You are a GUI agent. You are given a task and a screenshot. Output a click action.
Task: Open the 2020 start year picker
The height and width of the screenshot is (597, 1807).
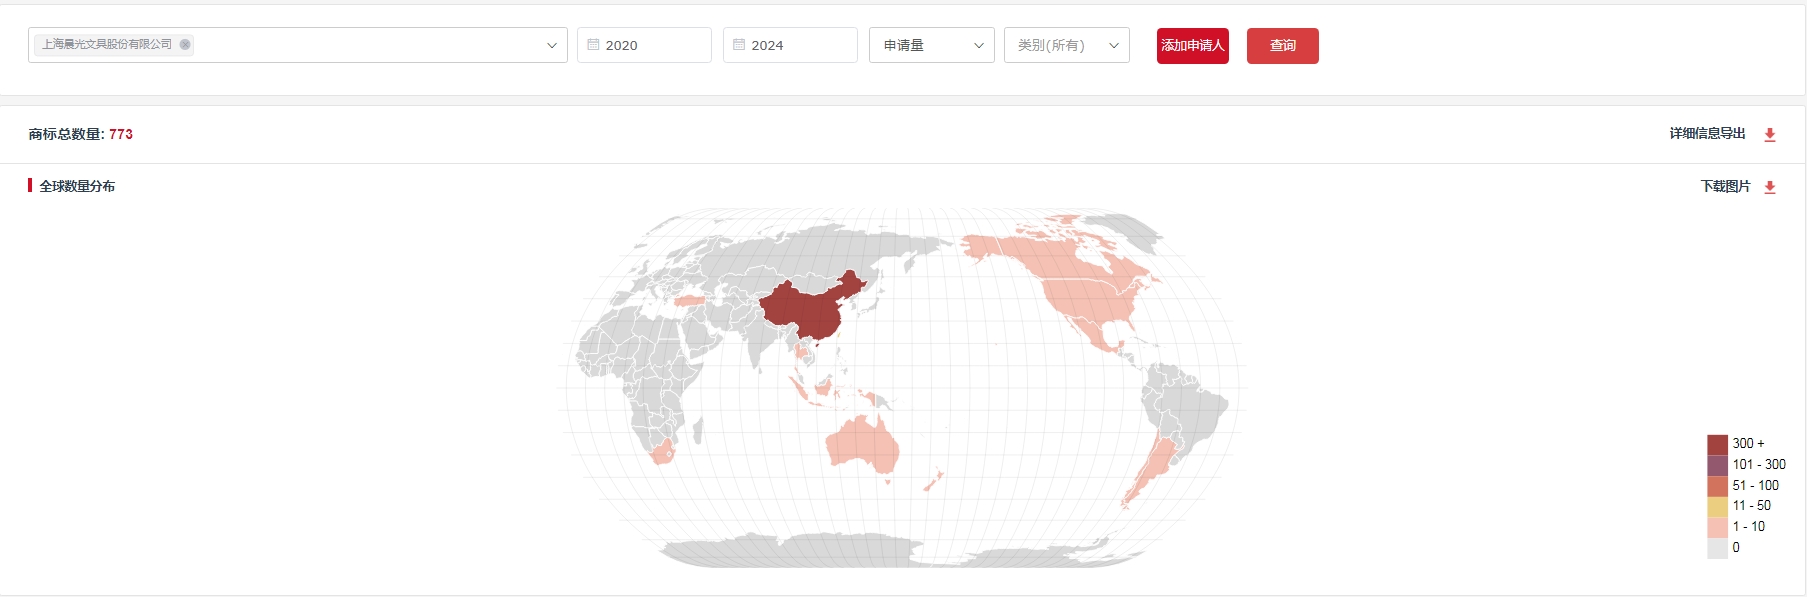644,45
